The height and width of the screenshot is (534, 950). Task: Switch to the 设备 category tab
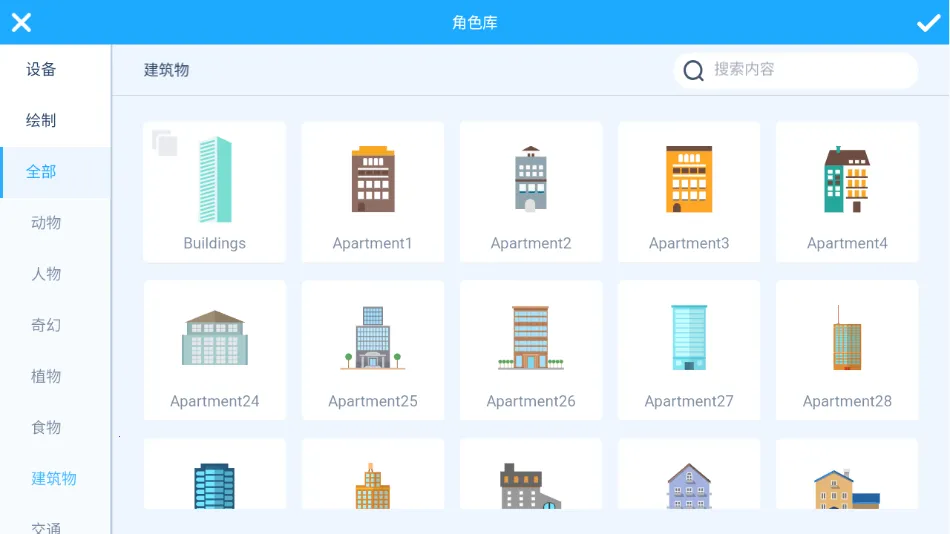click(42, 70)
